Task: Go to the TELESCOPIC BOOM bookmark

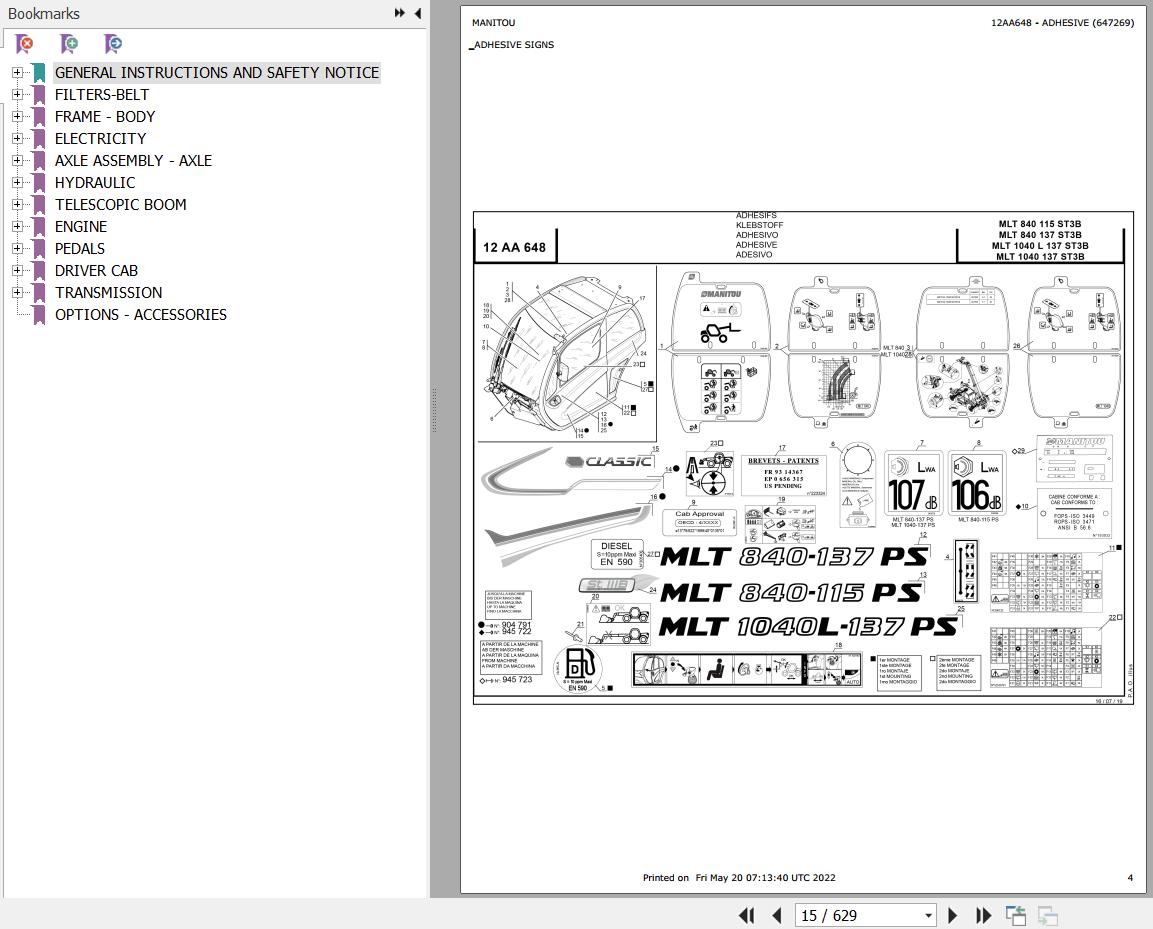Action: 121,204
